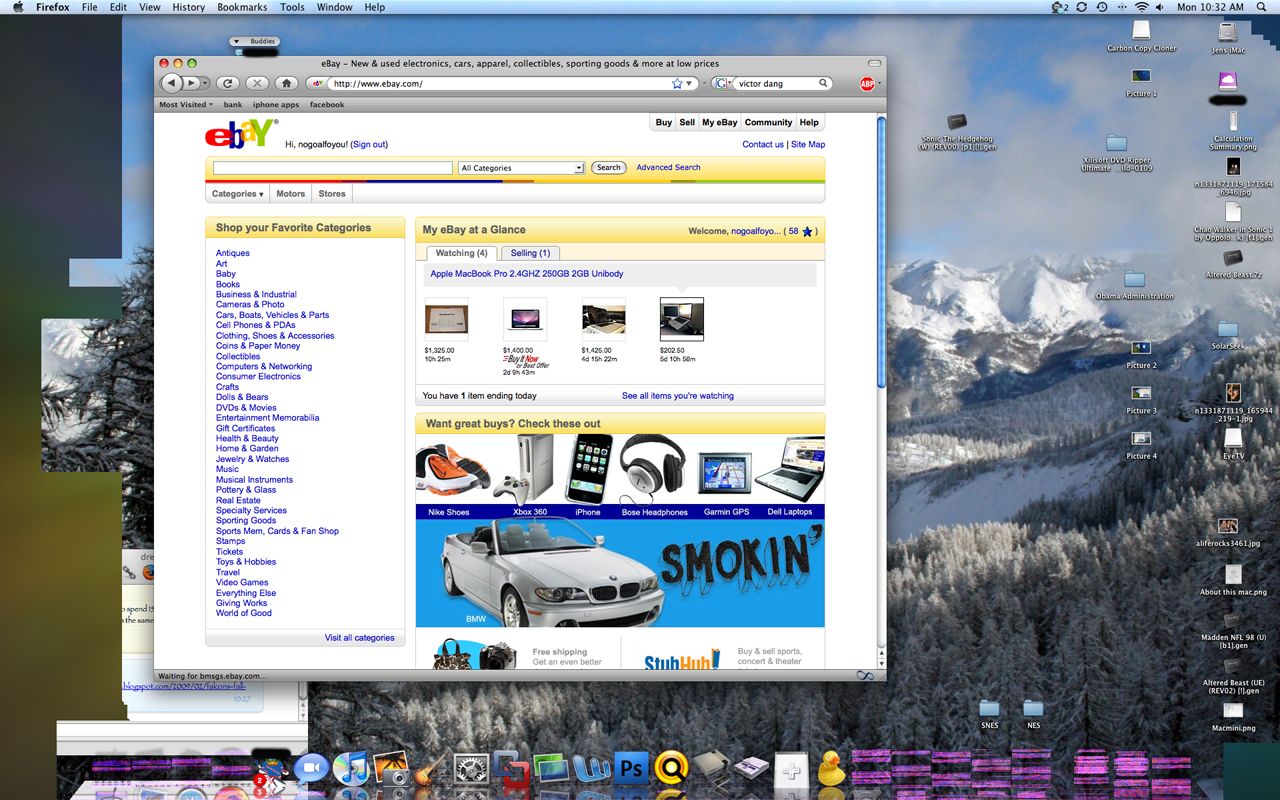Select the Jens iMac drive icon

(1227, 36)
